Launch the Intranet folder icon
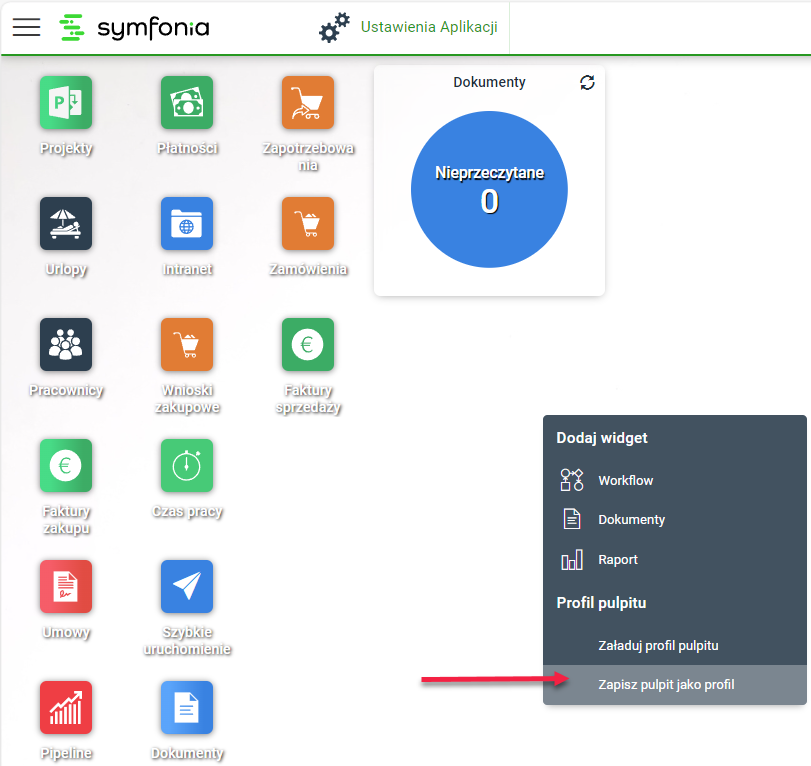Viewport: 811px width, 766px height. [x=187, y=223]
